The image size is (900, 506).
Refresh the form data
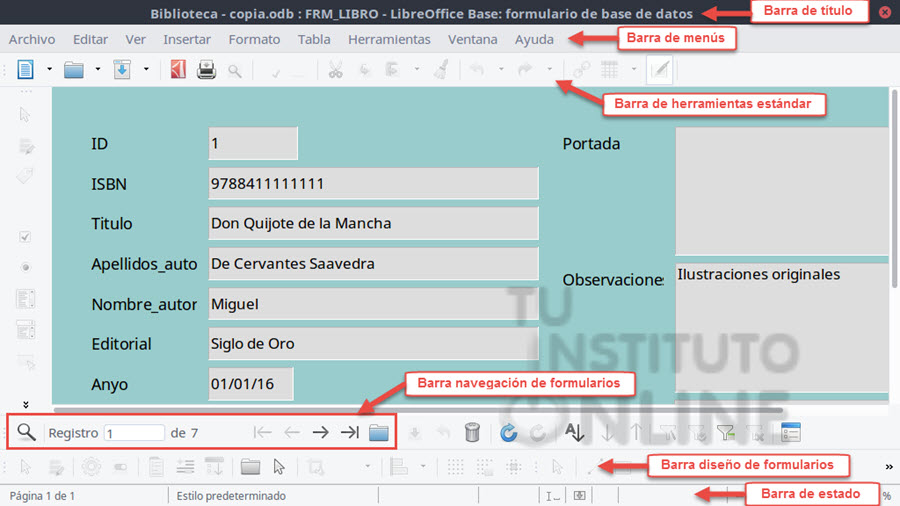coord(509,433)
